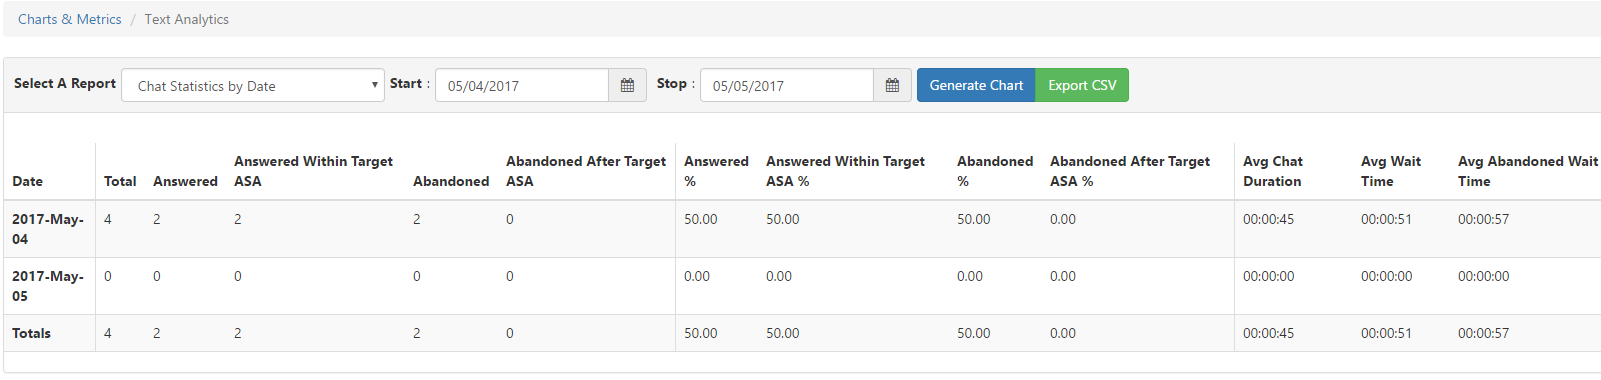The width and height of the screenshot is (1601, 380).
Task: Go to Charts & Metrics breadcrumb link
Action: point(70,19)
